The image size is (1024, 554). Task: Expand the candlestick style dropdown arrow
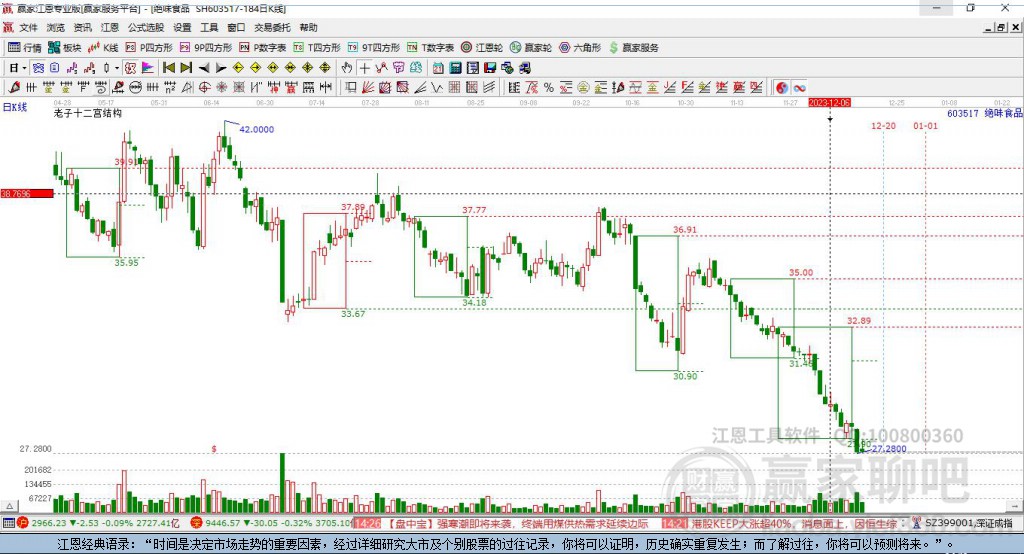click(117, 68)
